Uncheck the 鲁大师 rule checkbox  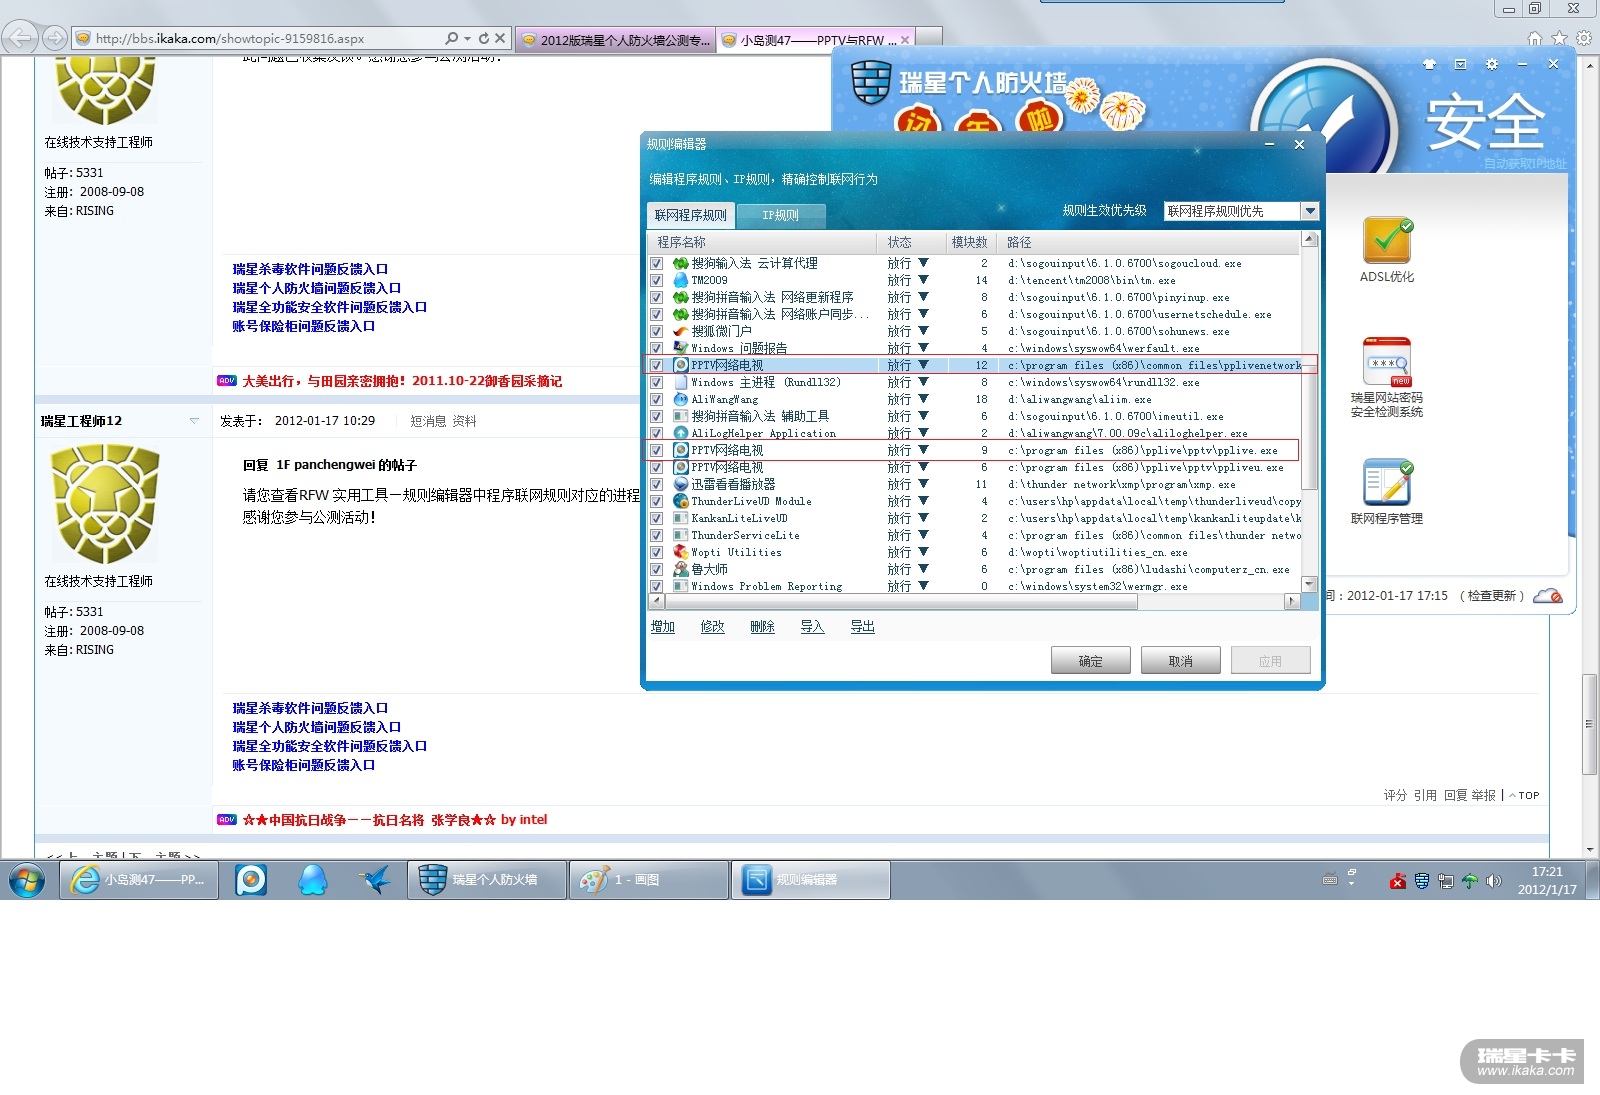coord(656,570)
